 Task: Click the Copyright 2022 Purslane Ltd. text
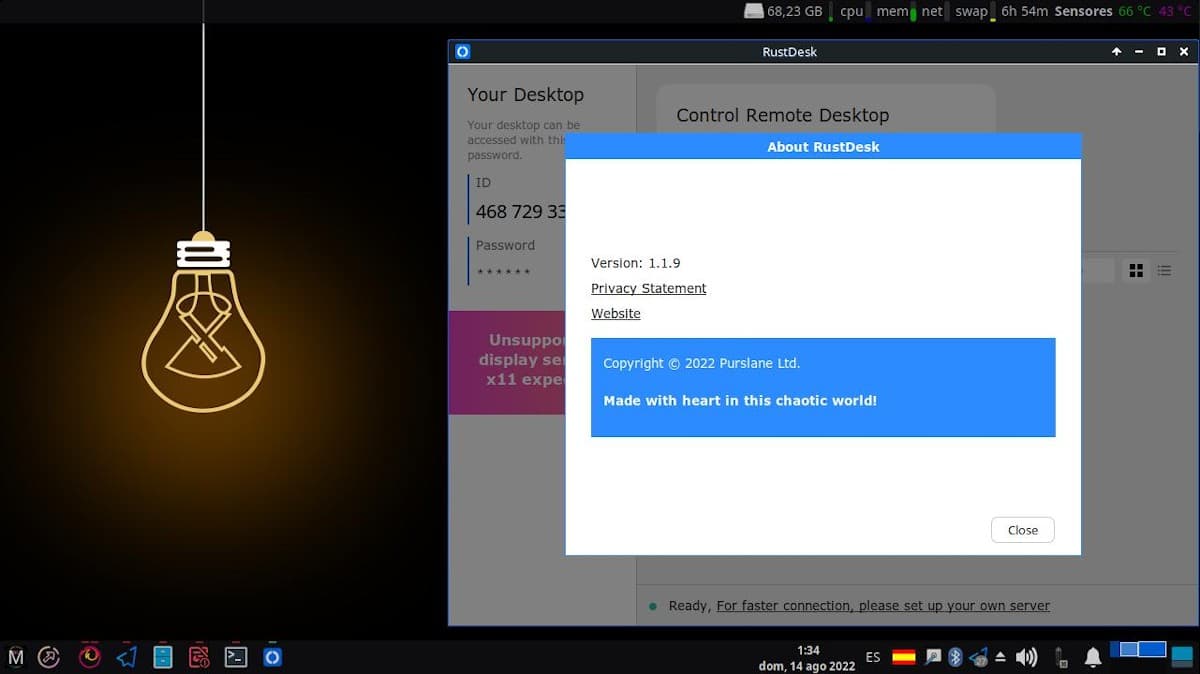pos(701,363)
